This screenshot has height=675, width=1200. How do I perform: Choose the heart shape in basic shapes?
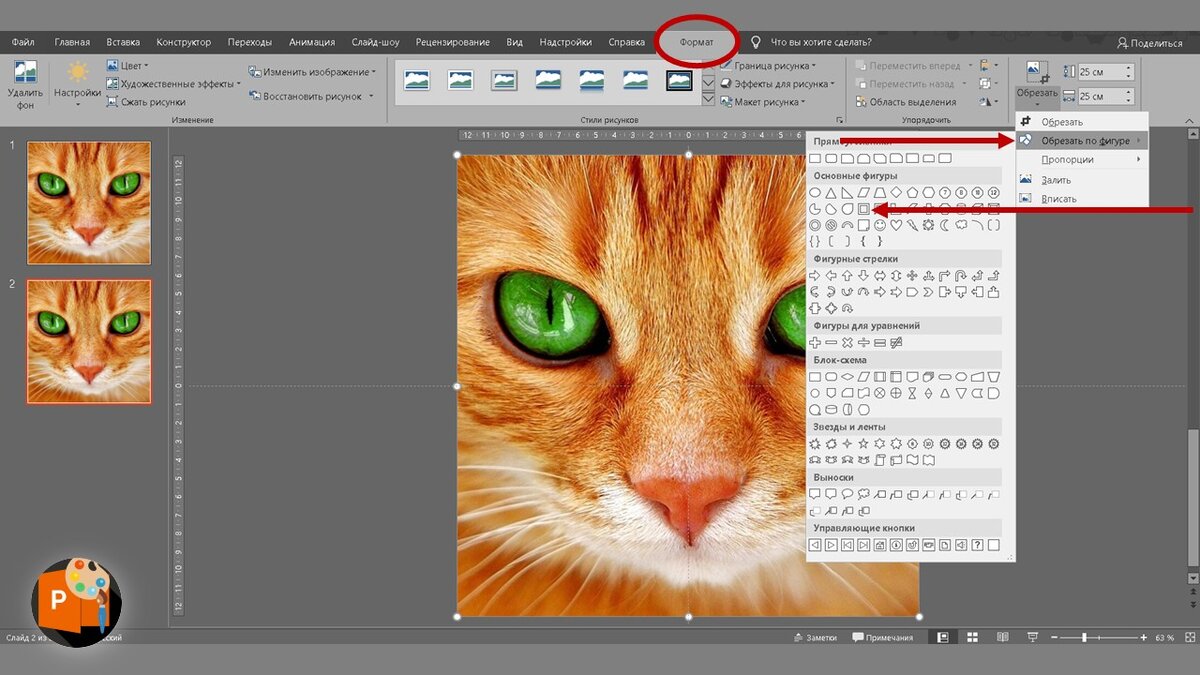click(x=896, y=226)
